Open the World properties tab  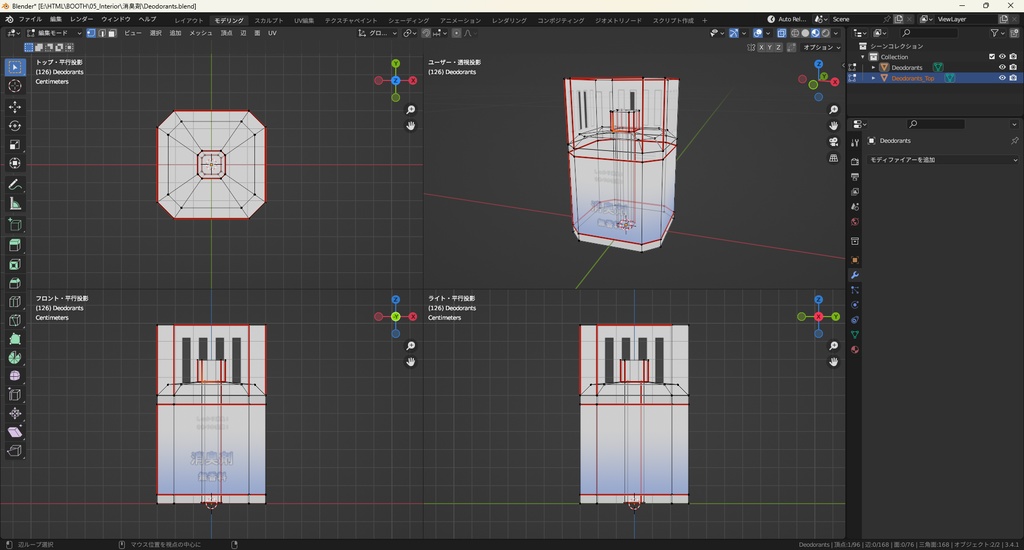[855, 222]
